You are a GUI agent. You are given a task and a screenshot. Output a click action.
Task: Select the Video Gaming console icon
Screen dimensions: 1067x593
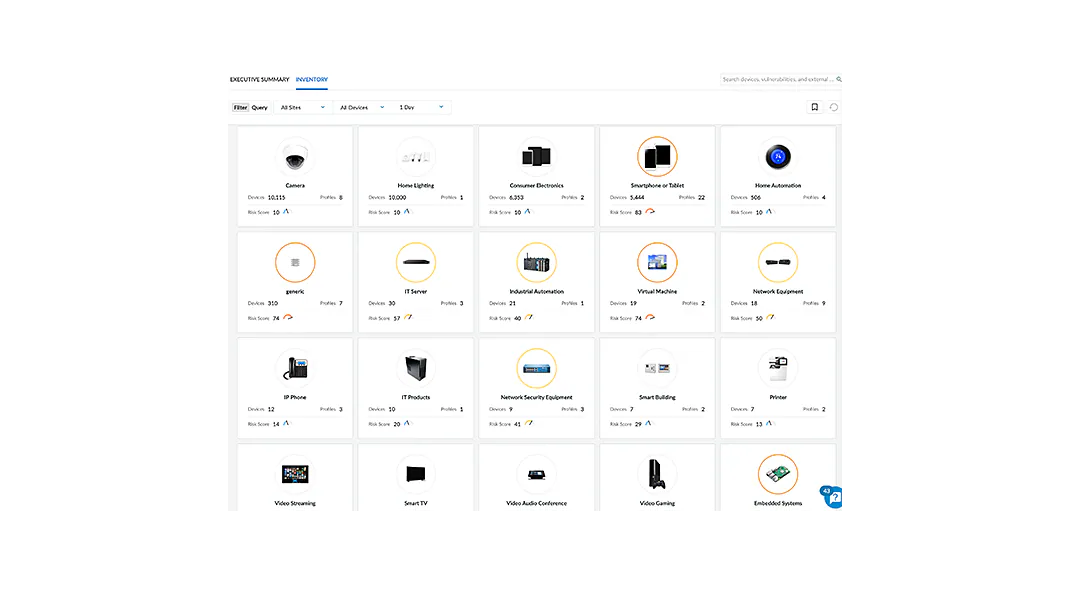point(657,474)
